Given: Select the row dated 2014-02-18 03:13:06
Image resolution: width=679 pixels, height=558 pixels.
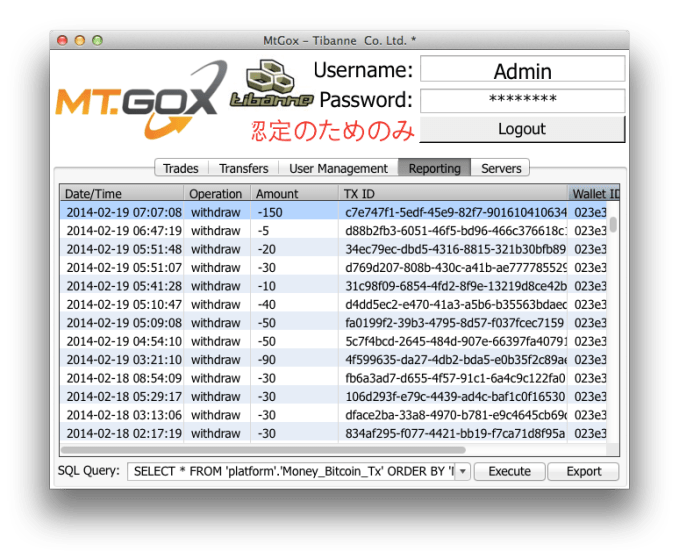Looking at the screenshot, I should pos(333,415).
